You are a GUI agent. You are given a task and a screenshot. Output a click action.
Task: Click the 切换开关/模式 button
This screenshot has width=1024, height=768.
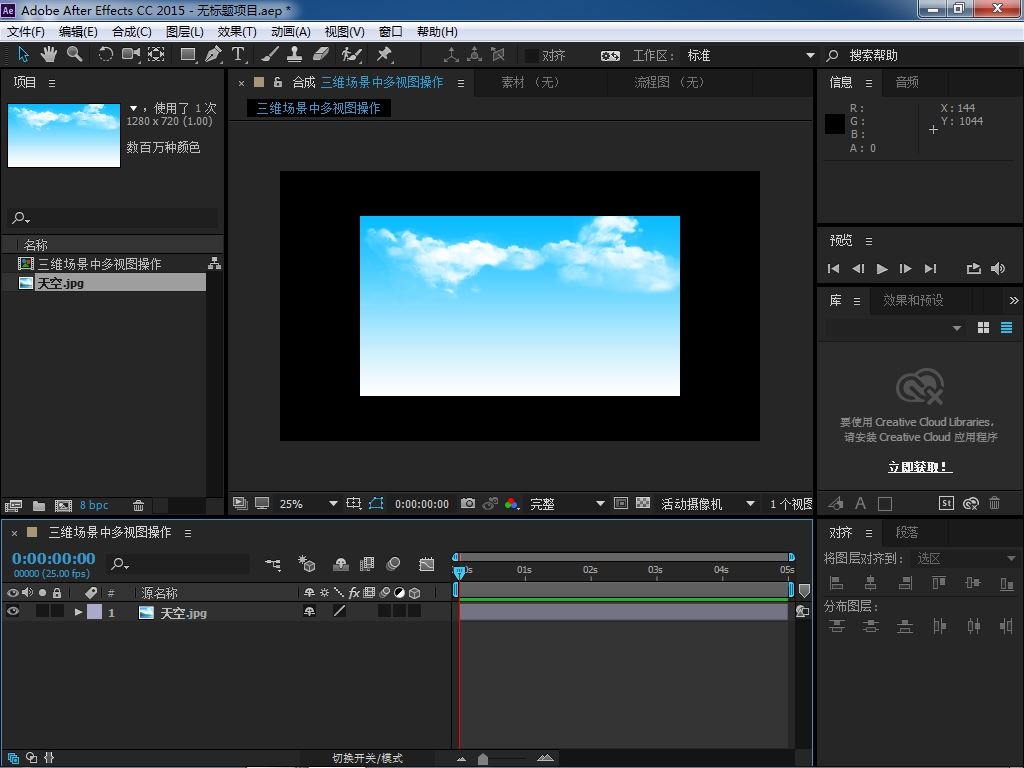[367, 758]
